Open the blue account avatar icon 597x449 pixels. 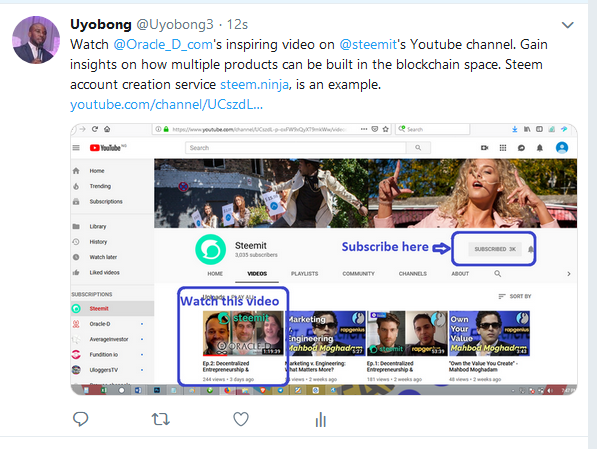[562, 147]
